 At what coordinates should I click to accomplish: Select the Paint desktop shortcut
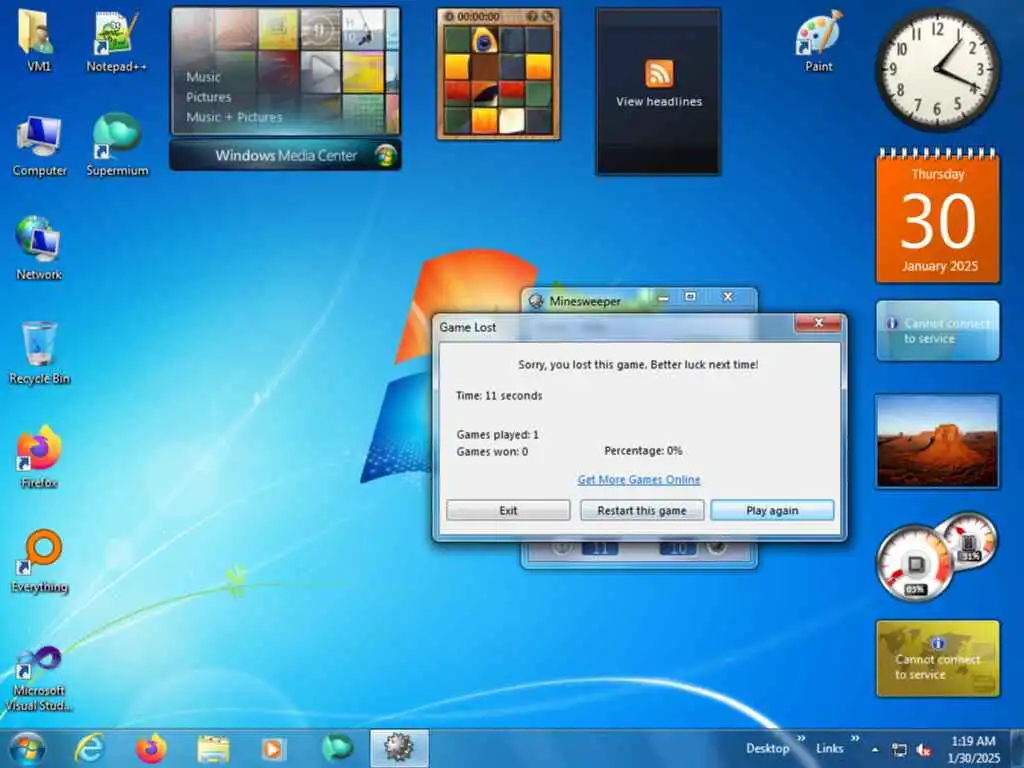pyautogui.click(x=818, y=40)
